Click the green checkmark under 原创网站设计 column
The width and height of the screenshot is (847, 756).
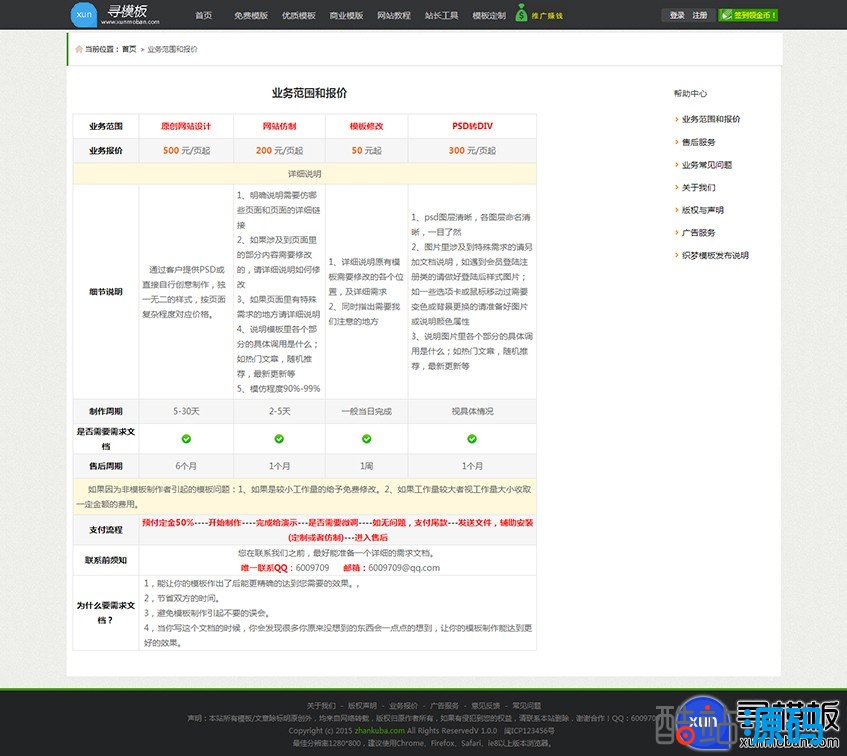186,438
